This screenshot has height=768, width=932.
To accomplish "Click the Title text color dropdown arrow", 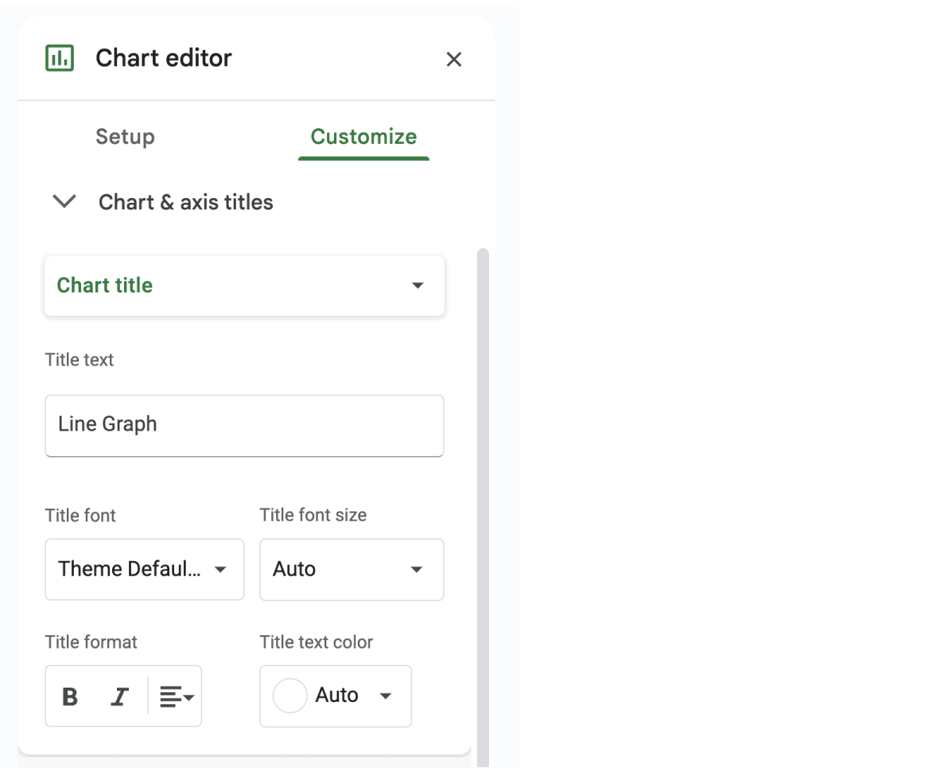I will pos(386,695).
